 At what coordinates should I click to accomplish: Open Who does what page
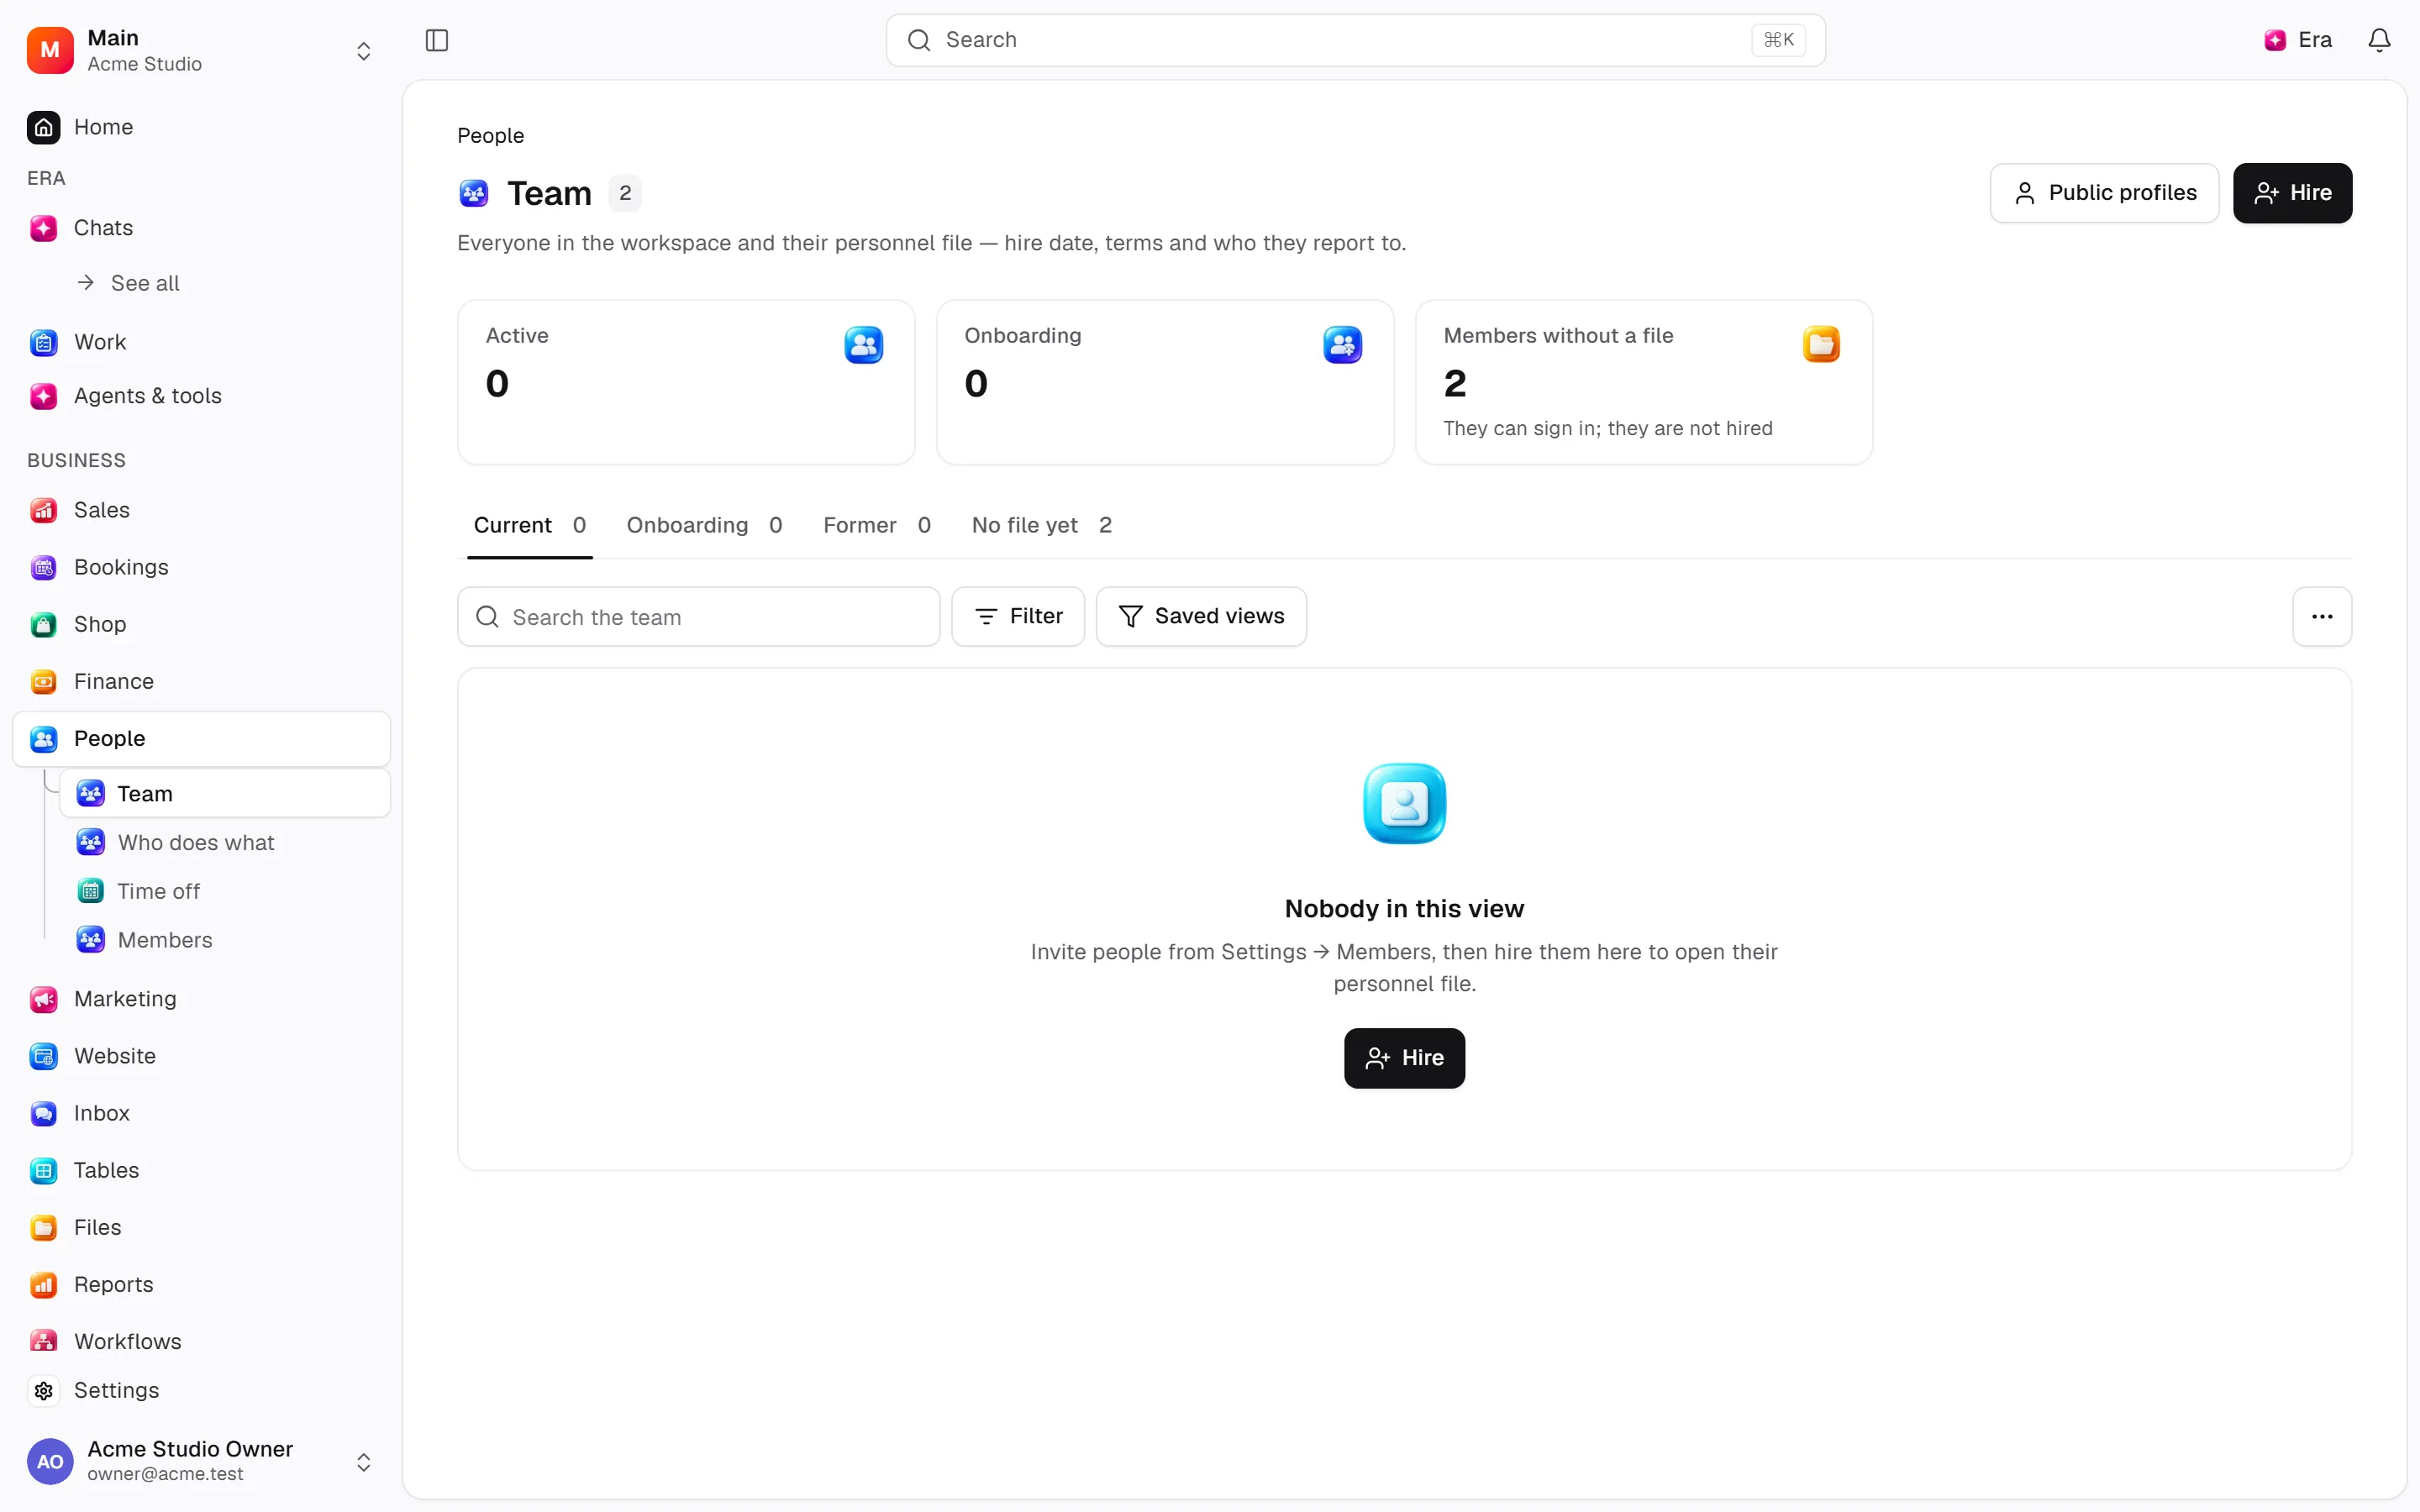[x=225, y=843]
